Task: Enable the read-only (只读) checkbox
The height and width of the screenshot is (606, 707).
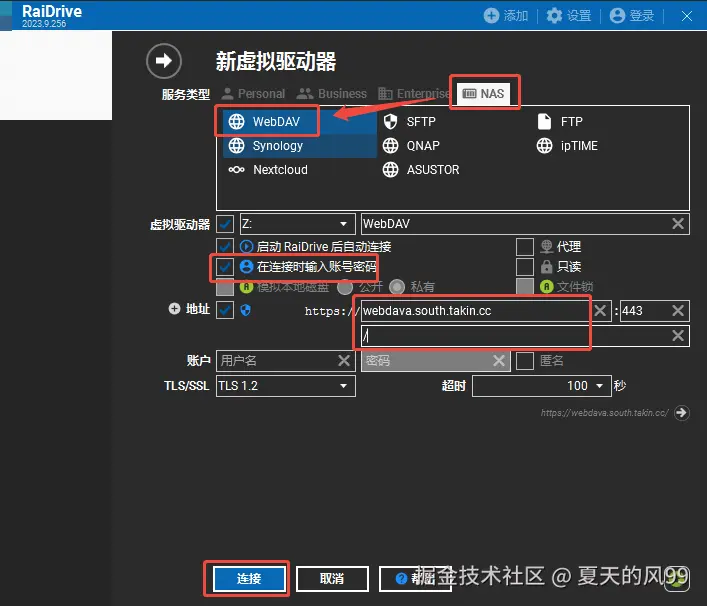Action: click(x=525, y=266)
